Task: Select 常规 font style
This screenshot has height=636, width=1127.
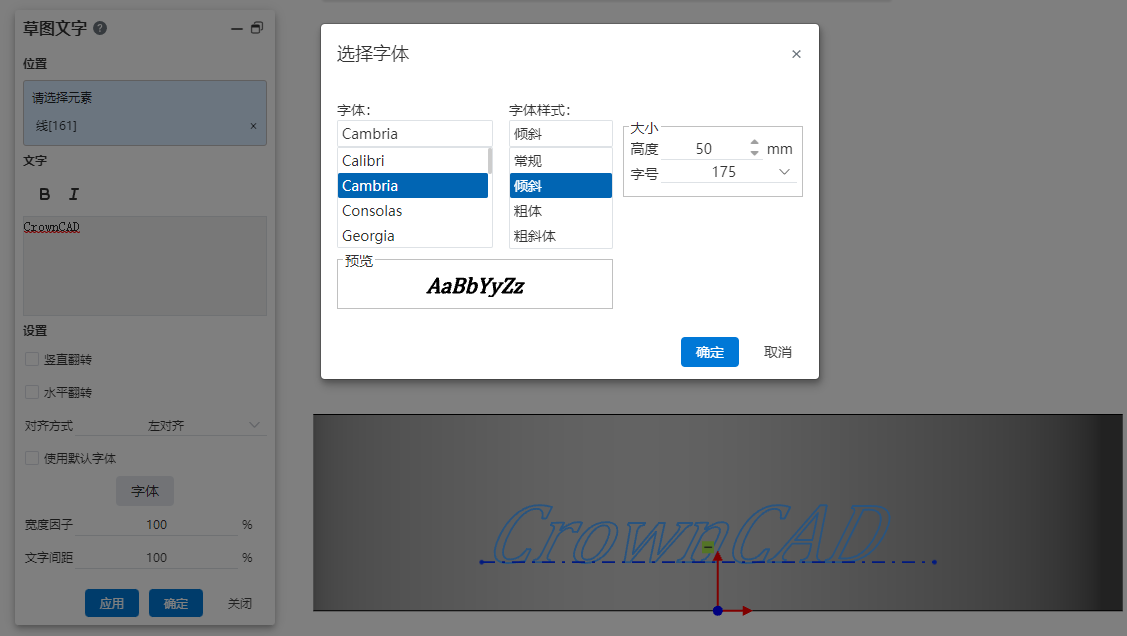Action: tap(561, 161)
